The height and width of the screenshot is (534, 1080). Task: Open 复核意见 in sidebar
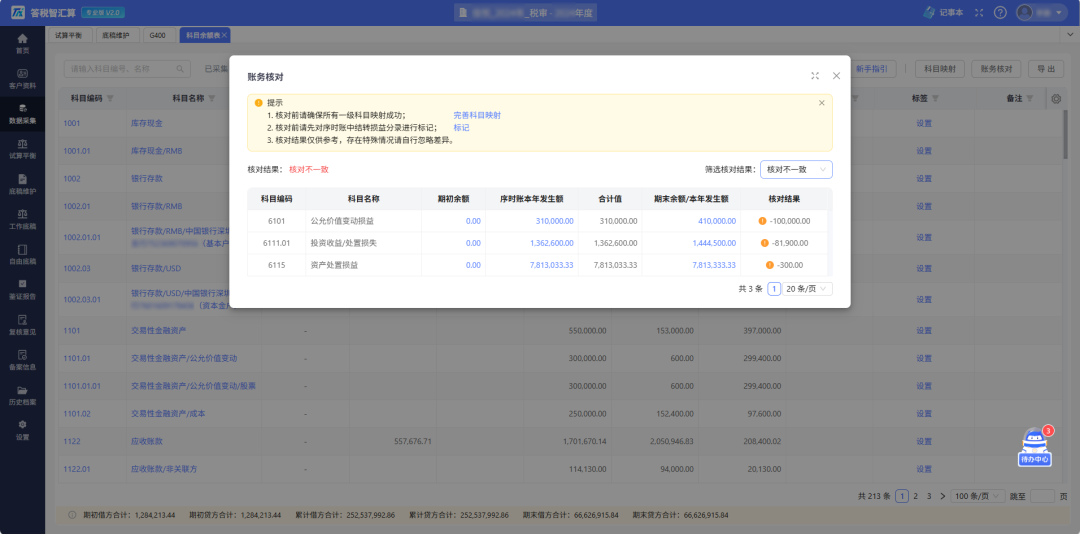click(x=23, y=325)
